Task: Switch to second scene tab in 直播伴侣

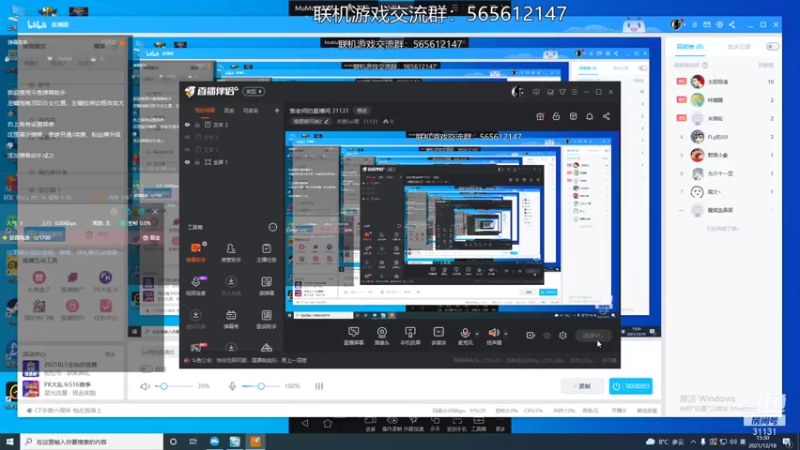Action: coord(229,110)
